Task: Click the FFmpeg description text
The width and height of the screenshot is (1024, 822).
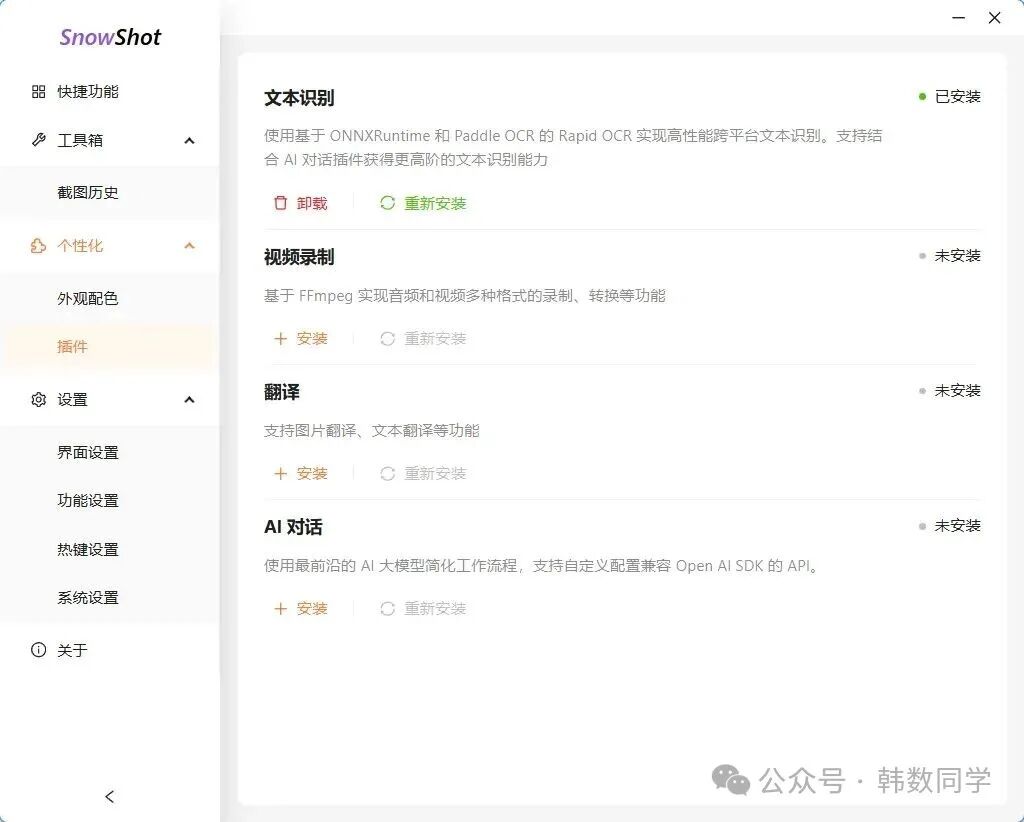Action: pos(464,296)
